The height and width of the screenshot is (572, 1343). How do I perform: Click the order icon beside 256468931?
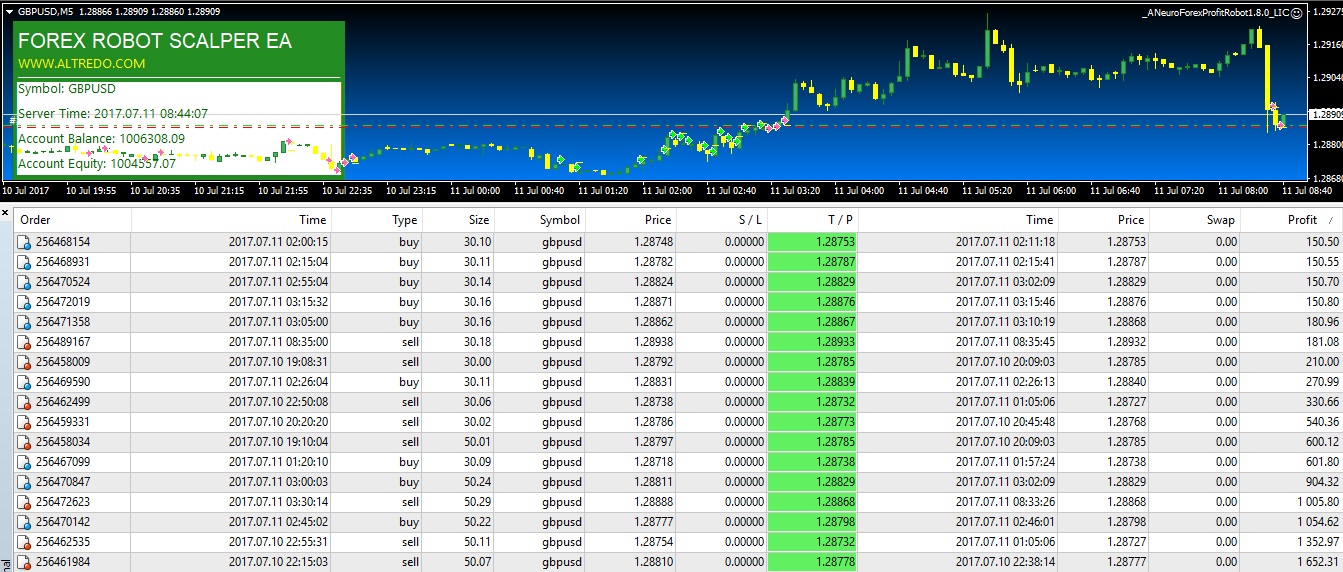(x=24, y=262)
